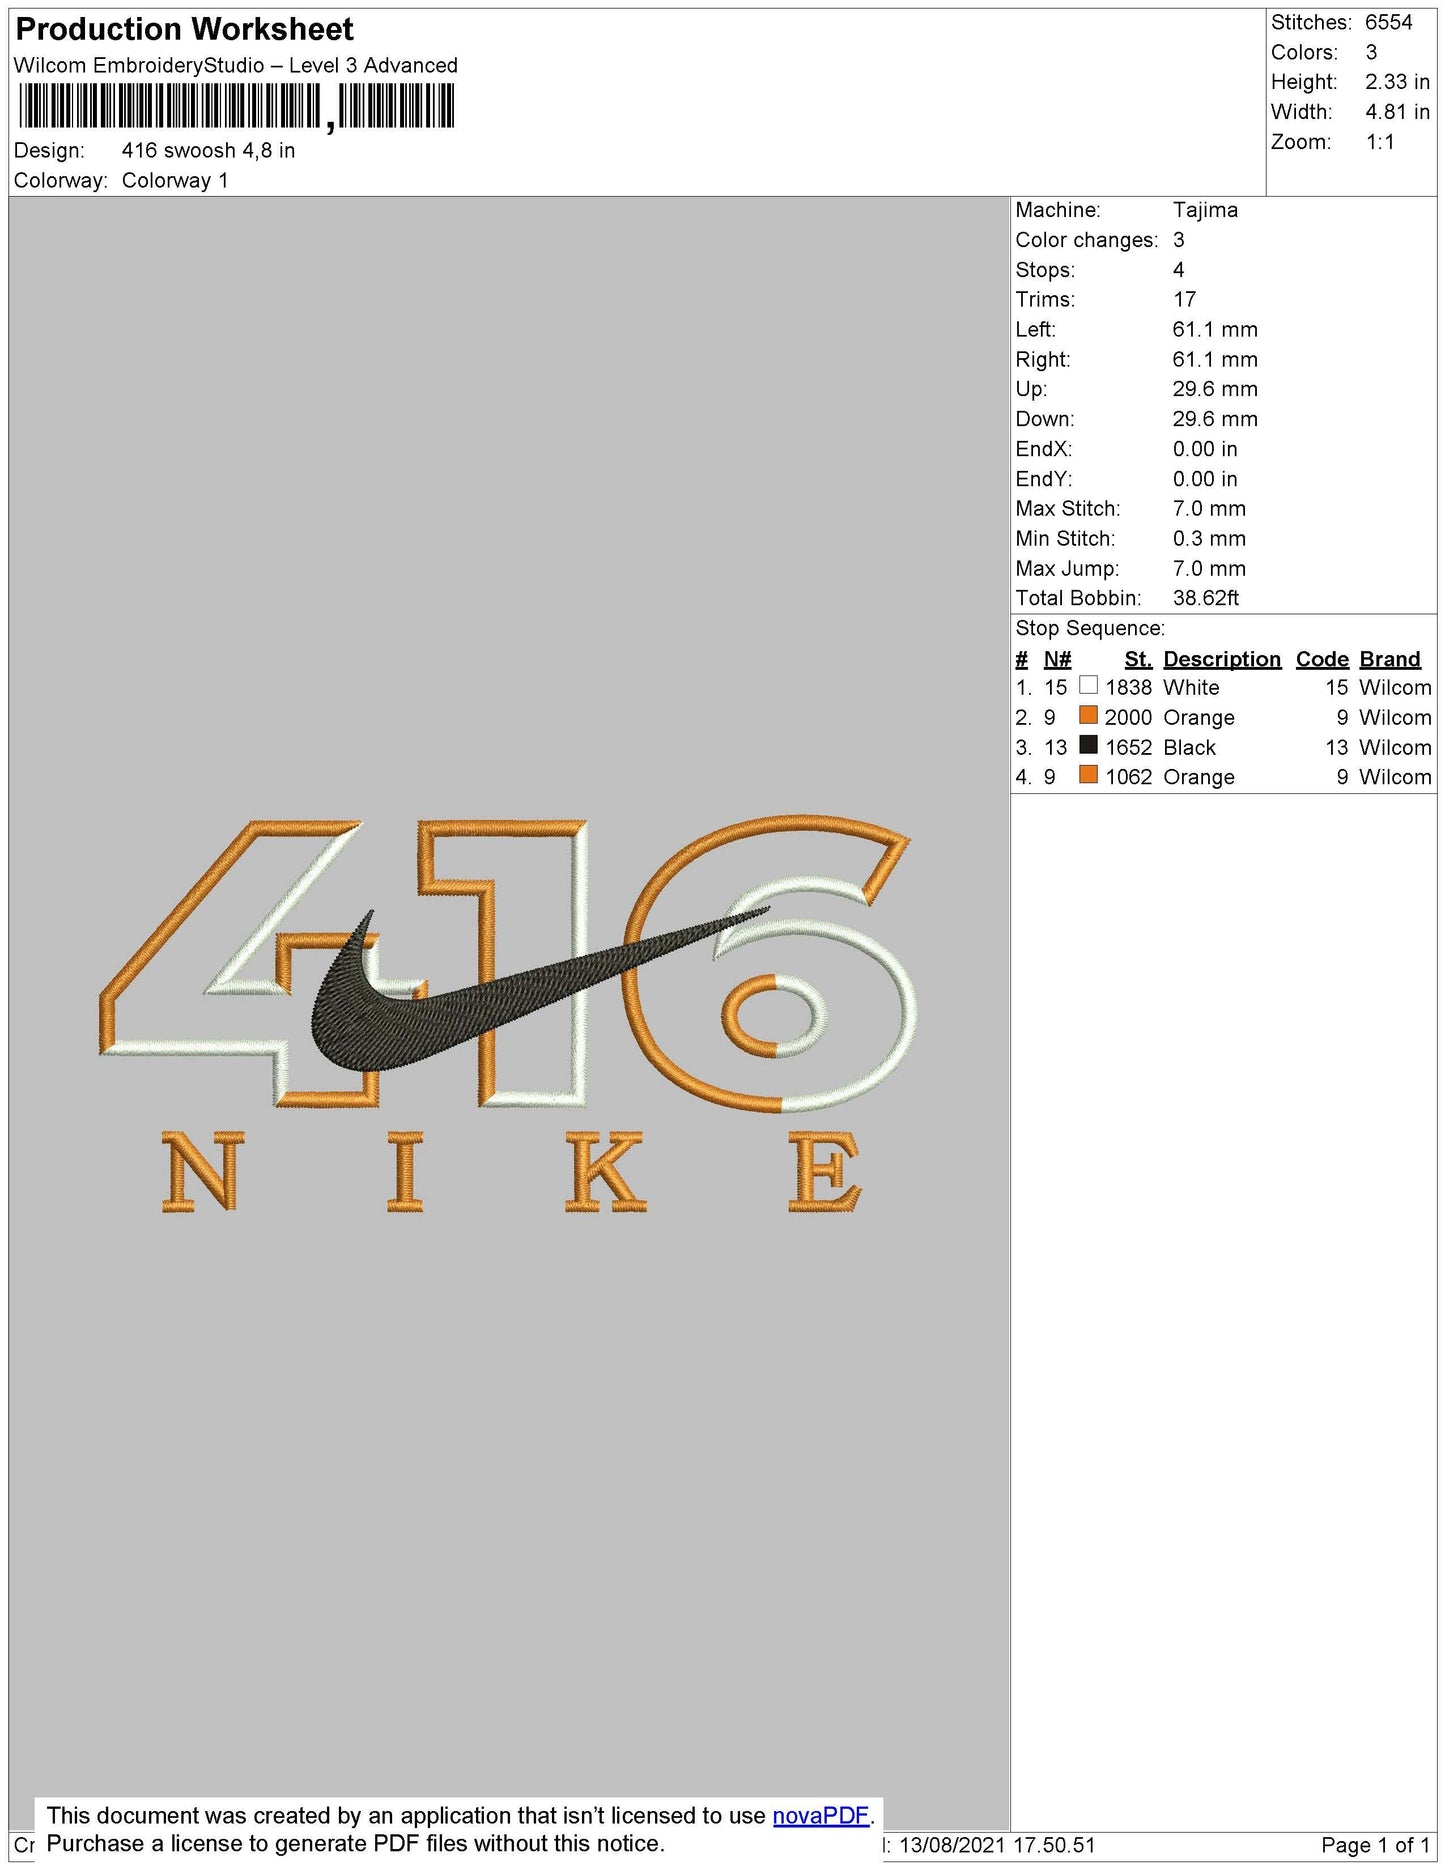Image resolution: width=1445 pixels, height=1870 pixels.
Task: Click the Max Stitch value '7.0 mm'
Action: tap(1209, 509)
